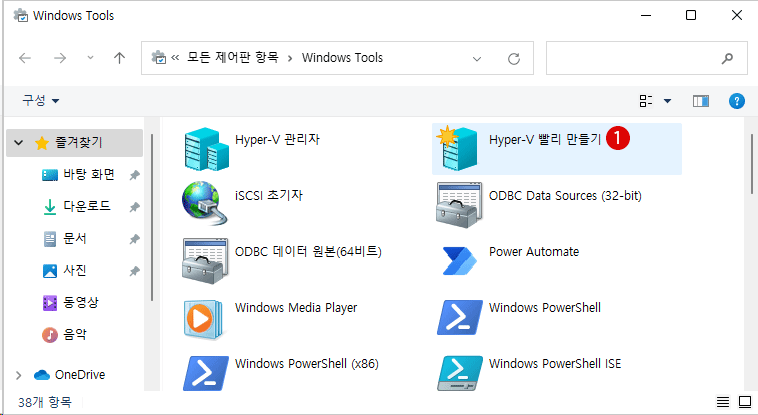758x415 pixels.
Task: Click the Windows Tools breadcrumb segment
Action: 342,58
